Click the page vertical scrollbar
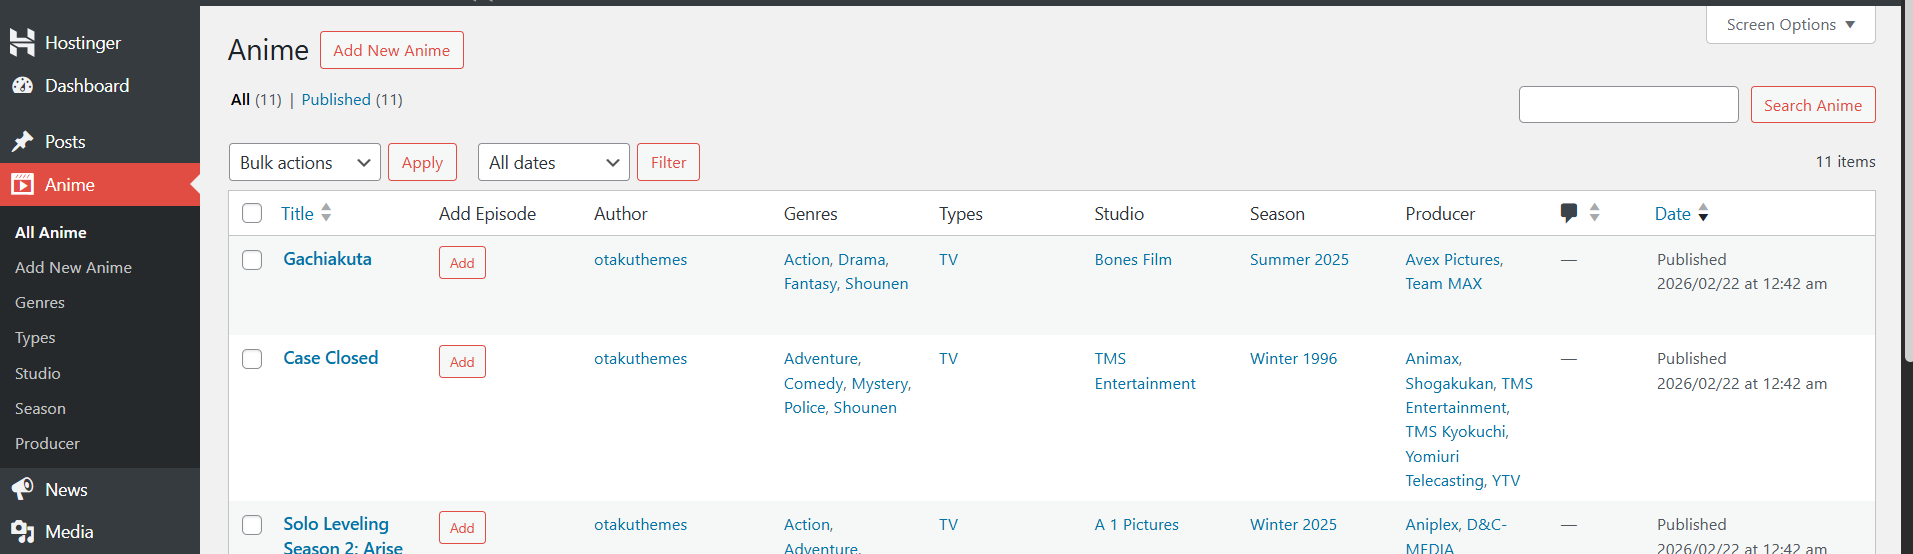This screenshot has height=554, width=1913. [1908, 180]
